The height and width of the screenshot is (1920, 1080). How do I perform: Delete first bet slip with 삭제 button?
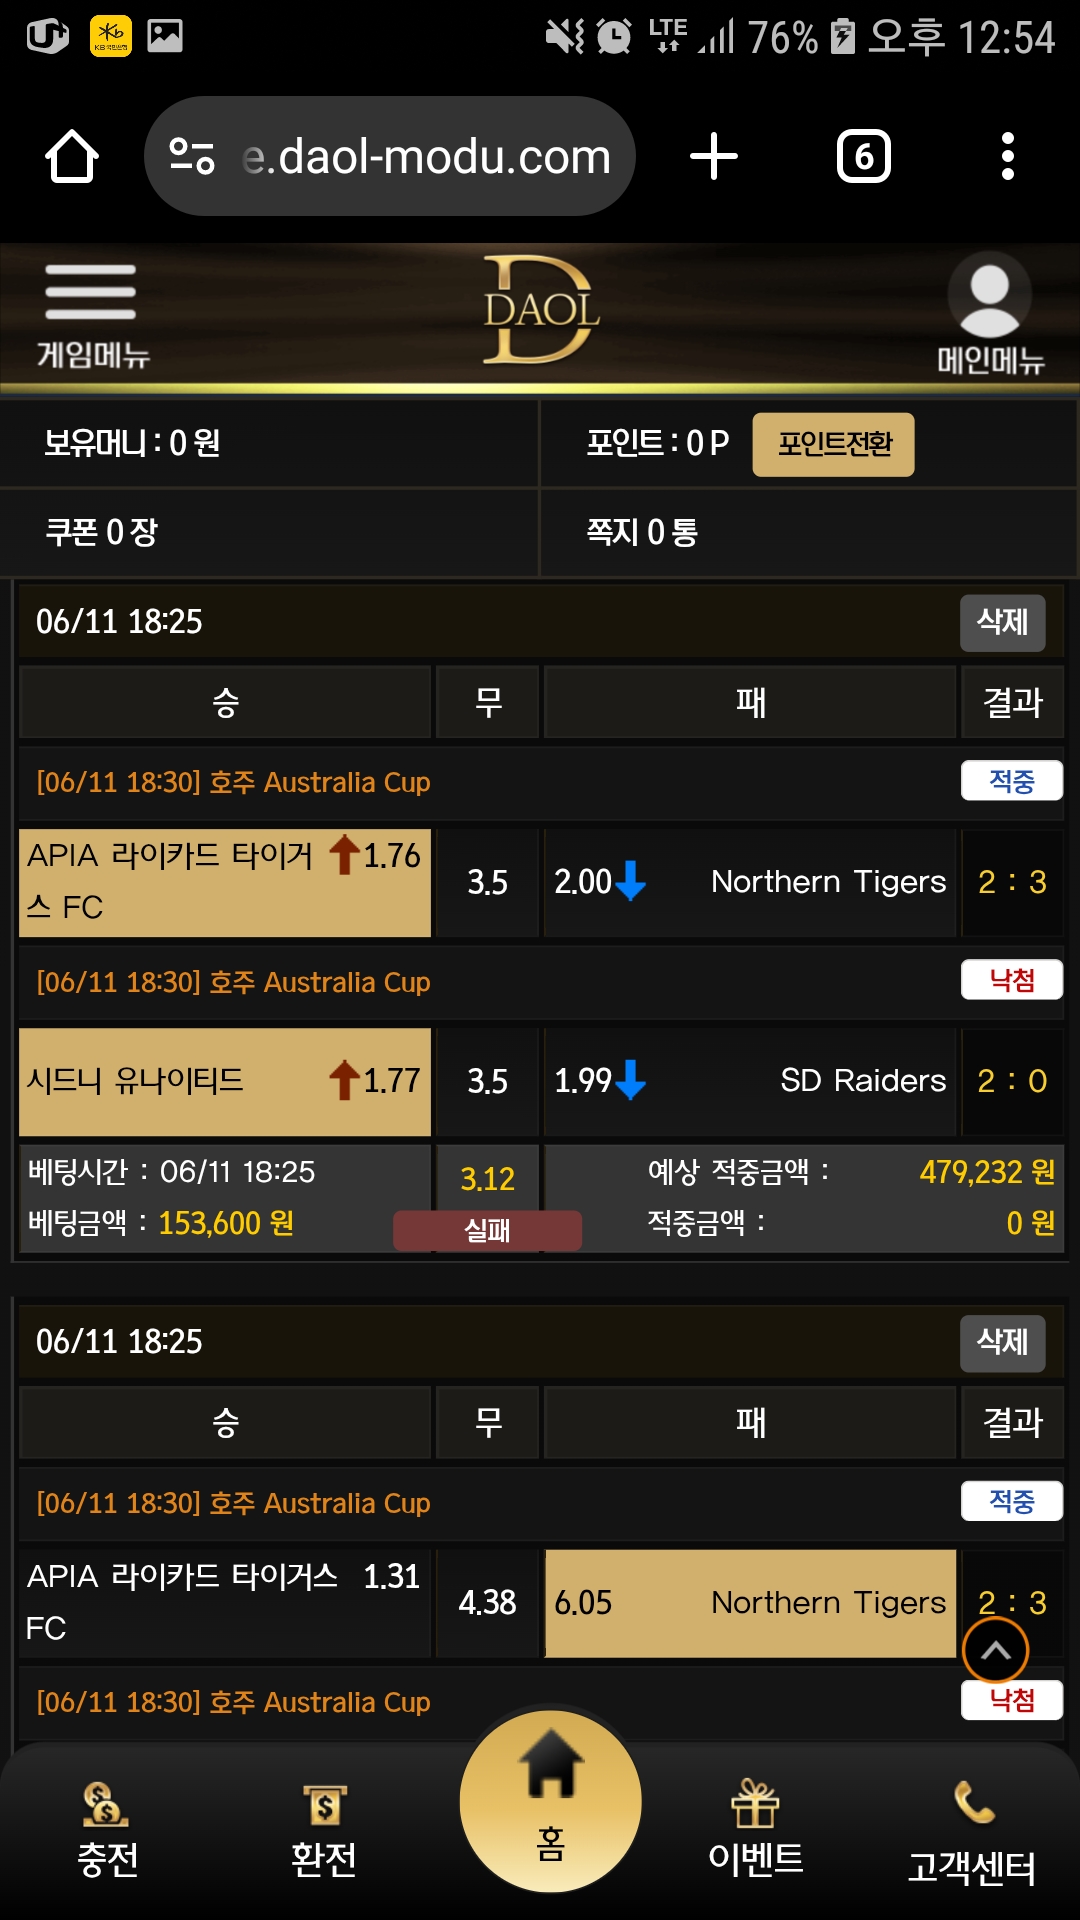tap(1003, 622)
